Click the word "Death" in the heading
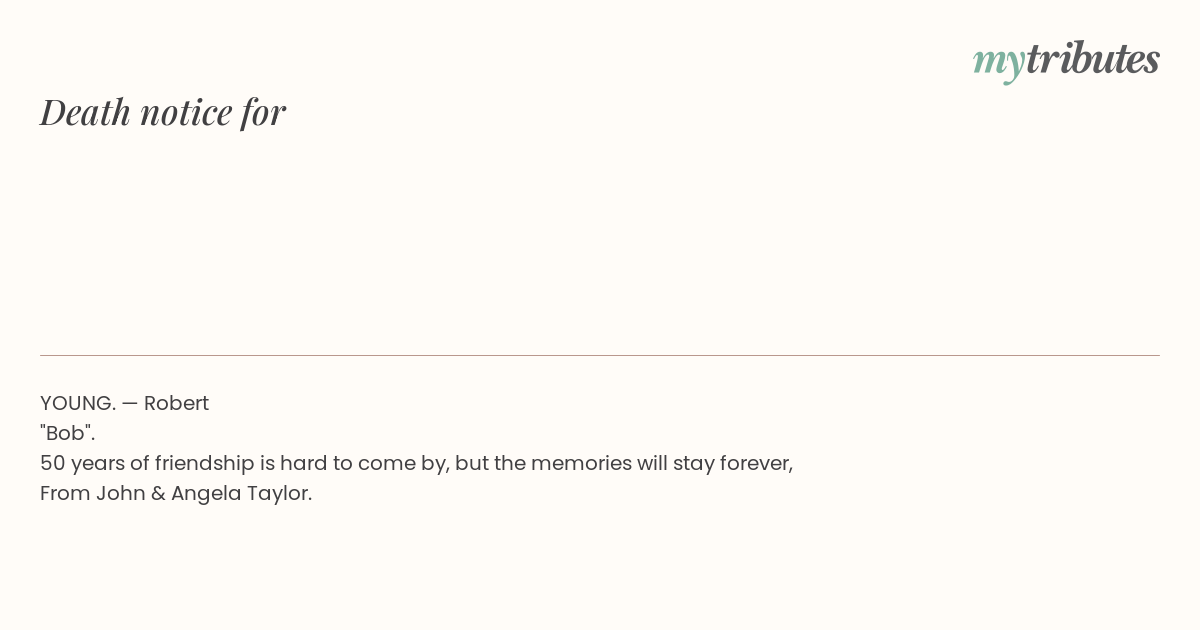Viewport: 1200px width, 630px height. pyautogui.click(x=86, y=112)
